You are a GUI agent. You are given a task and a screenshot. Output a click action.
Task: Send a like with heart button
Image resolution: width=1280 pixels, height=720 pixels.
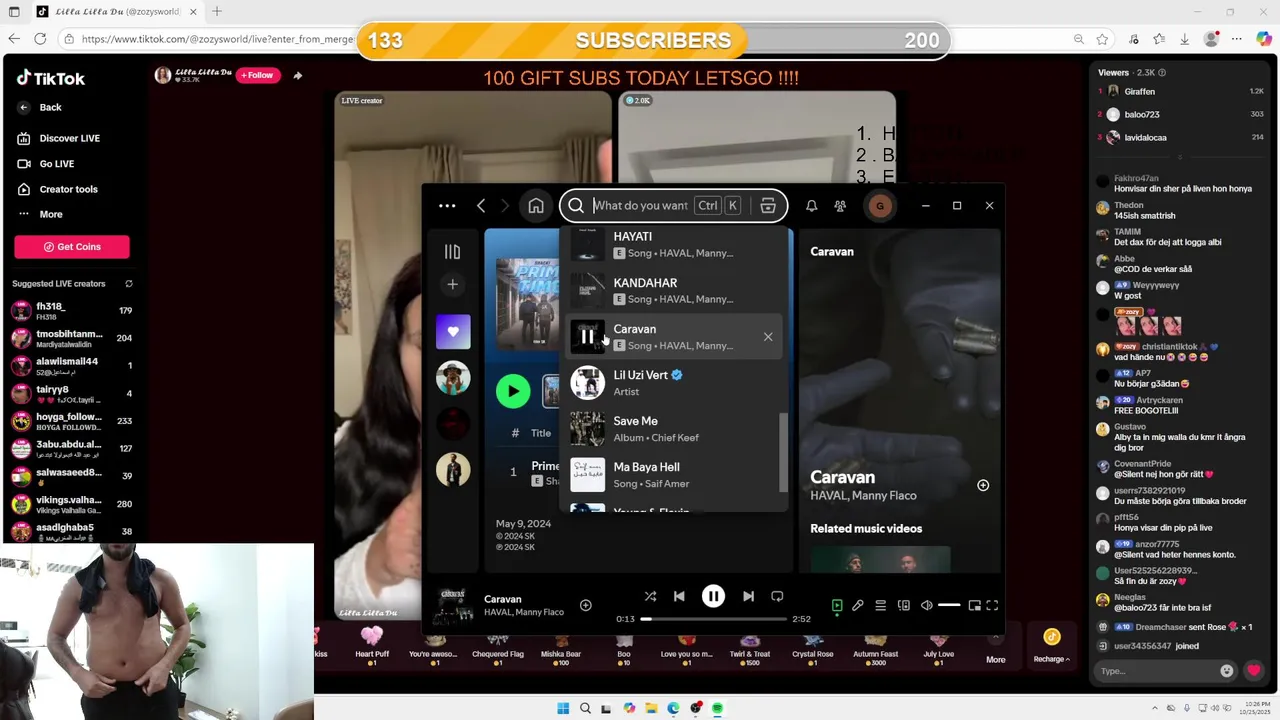[x=1254, y=671]
